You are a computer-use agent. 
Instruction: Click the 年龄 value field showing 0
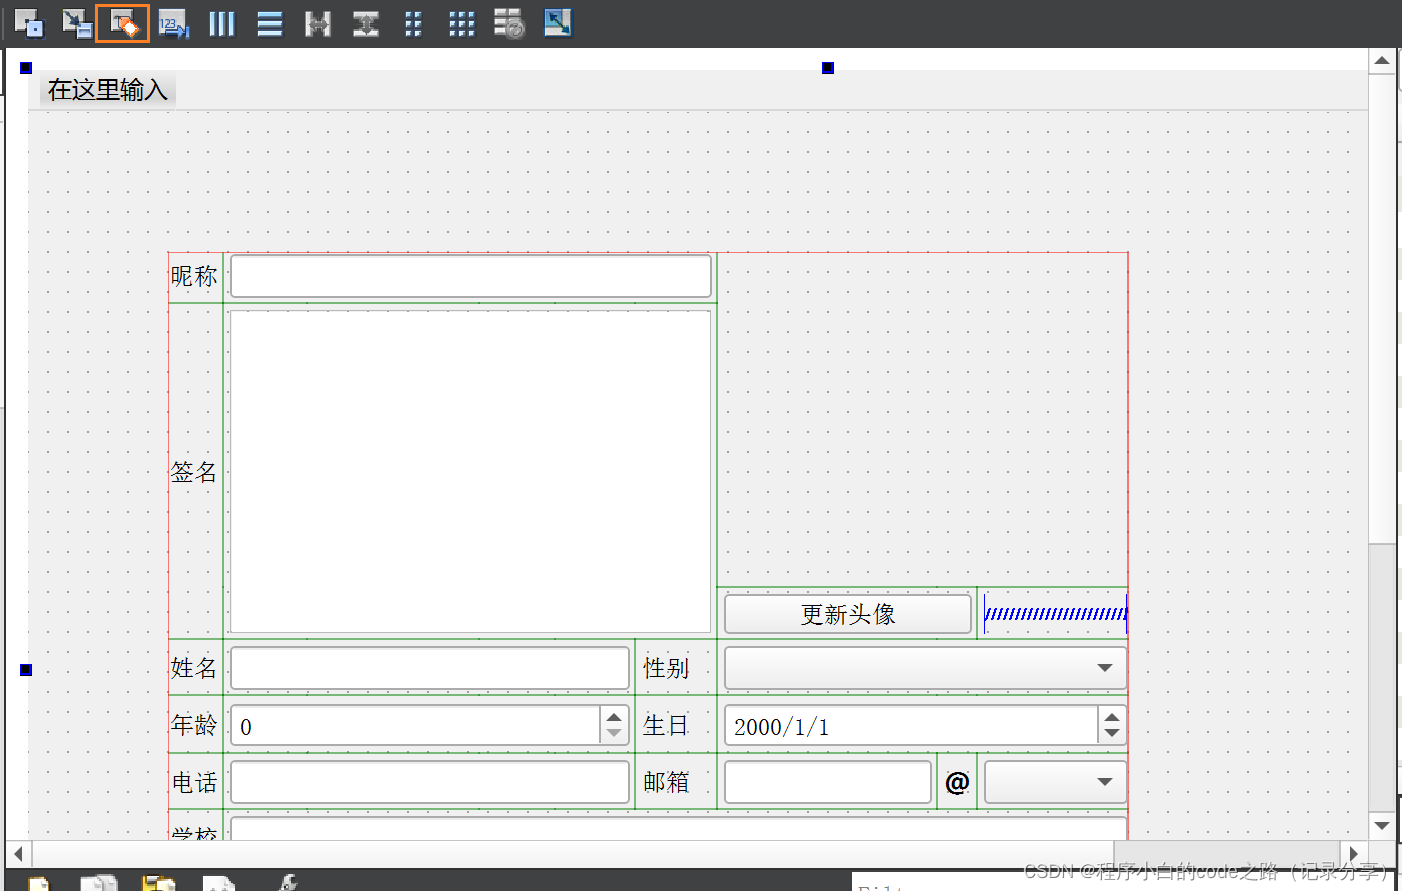point(416,726)
